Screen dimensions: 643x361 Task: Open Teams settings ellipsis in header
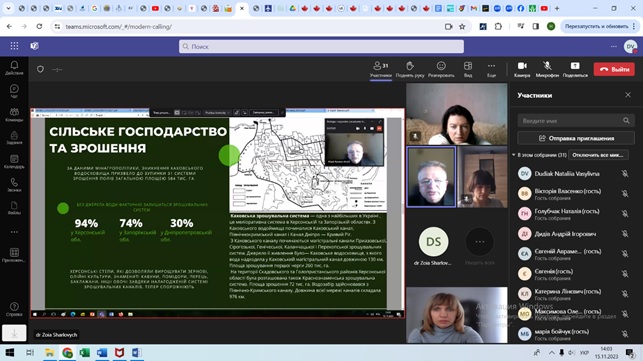(613, 46)
